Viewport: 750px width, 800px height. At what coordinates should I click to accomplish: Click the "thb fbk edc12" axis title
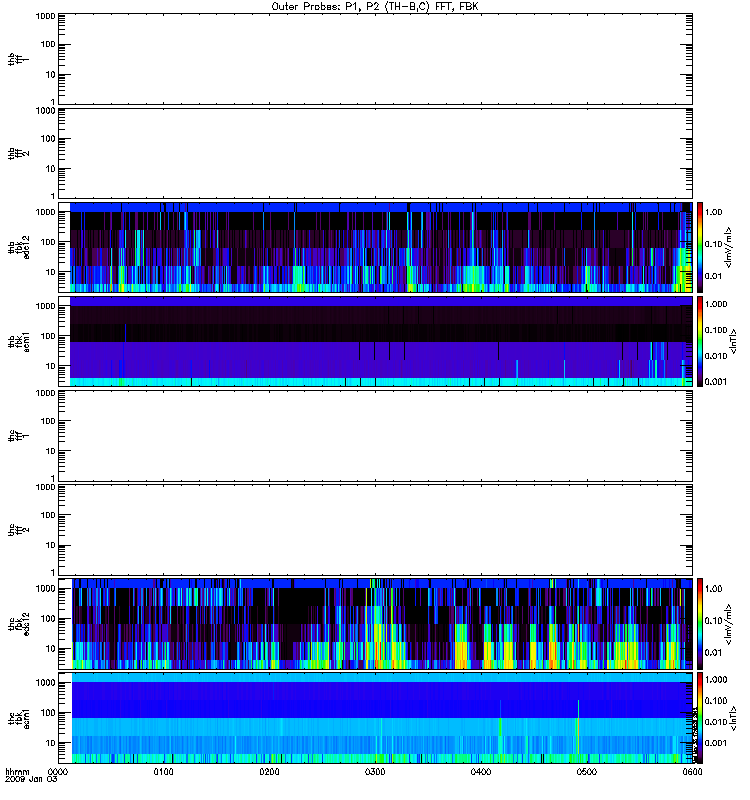18,247
